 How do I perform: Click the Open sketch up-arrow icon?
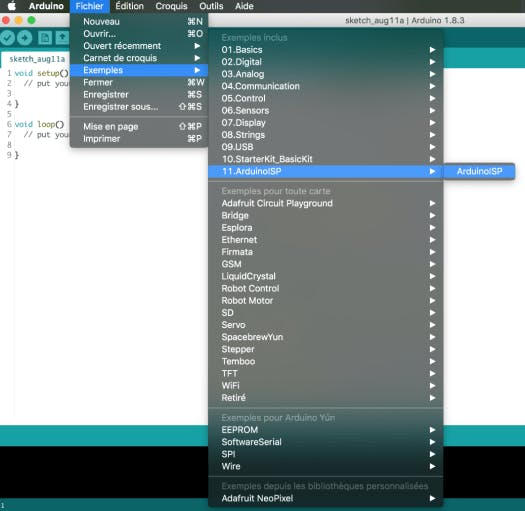click(x=63, y=38)
